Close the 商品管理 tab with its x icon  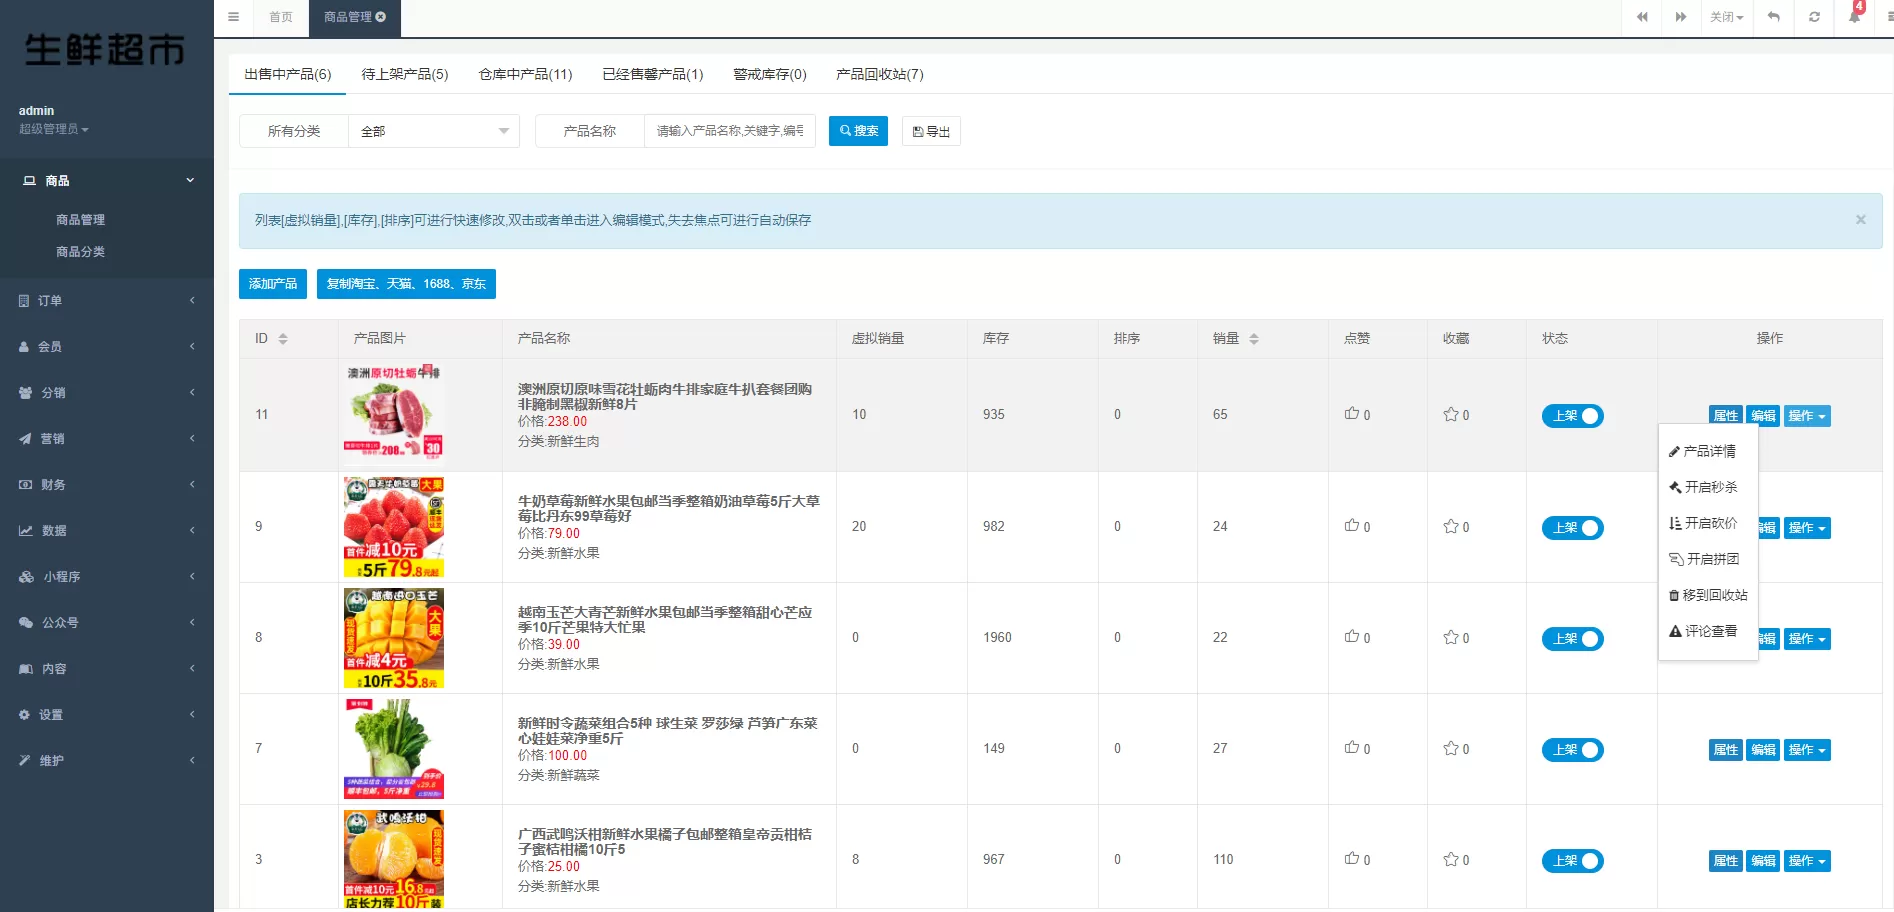[x=381, y=17]
